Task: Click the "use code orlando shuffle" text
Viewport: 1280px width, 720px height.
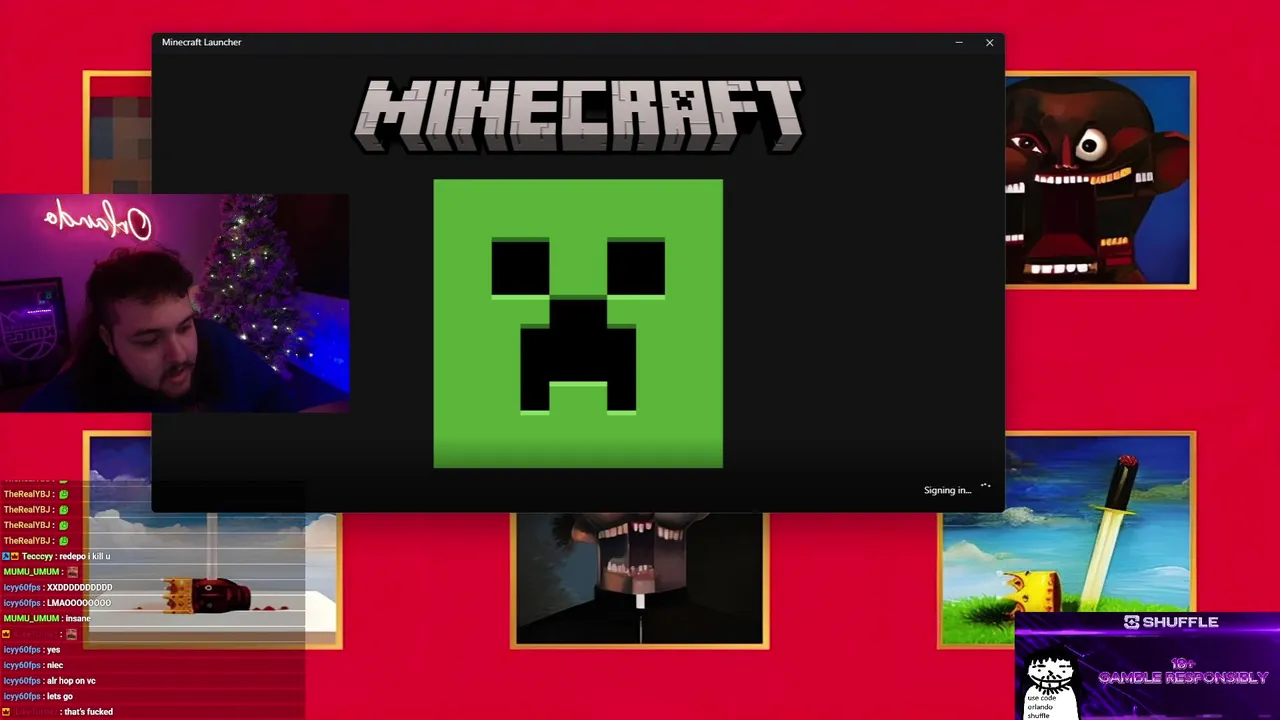Action: click(x=1040, y=707)
